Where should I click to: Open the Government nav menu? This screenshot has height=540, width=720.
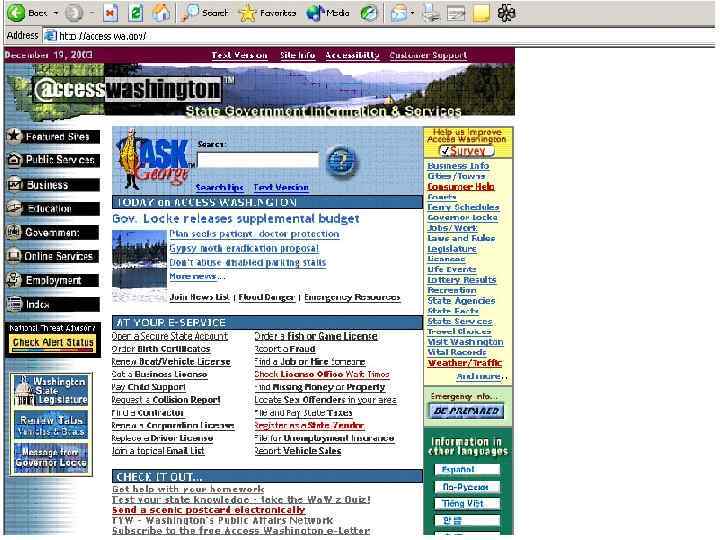click(53, 232)
